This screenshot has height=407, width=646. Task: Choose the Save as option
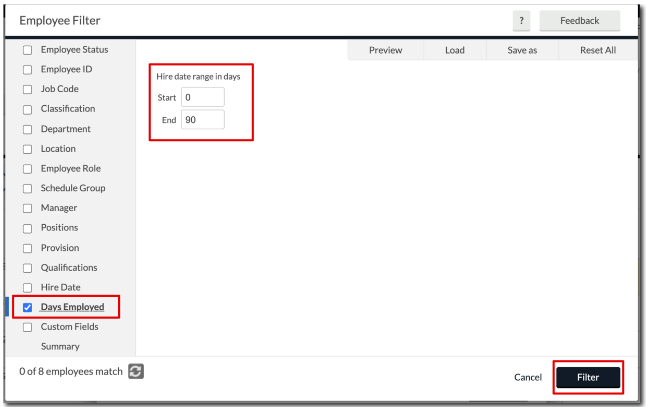[522, 50]
